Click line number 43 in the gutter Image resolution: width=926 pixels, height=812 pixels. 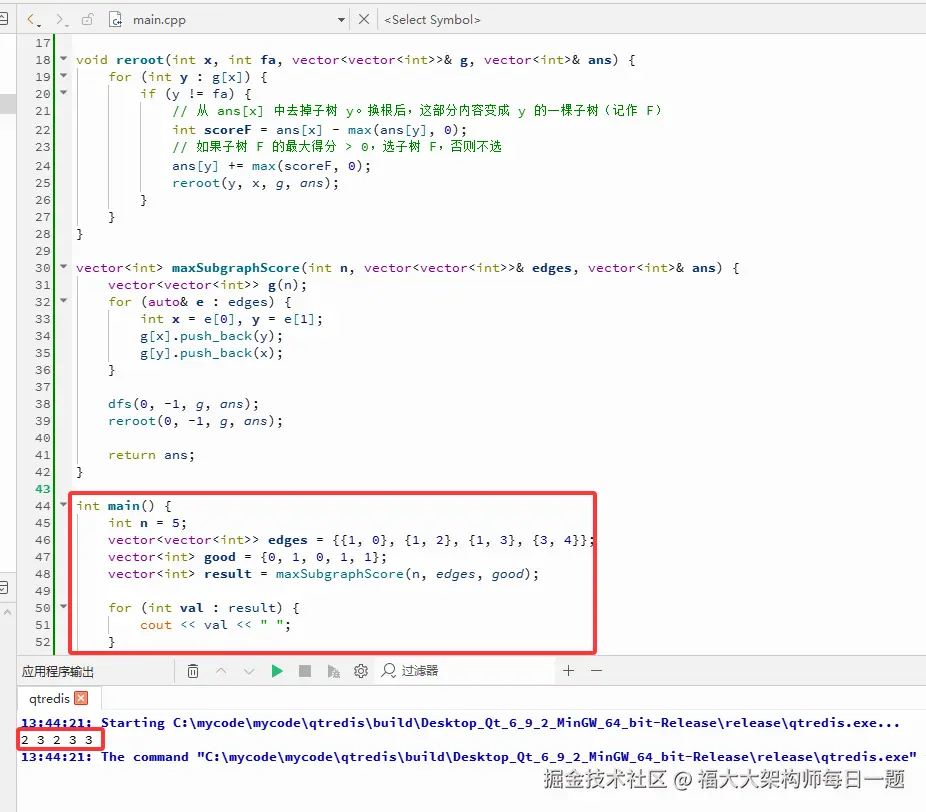pyautogui.click(x=43, y=489)
